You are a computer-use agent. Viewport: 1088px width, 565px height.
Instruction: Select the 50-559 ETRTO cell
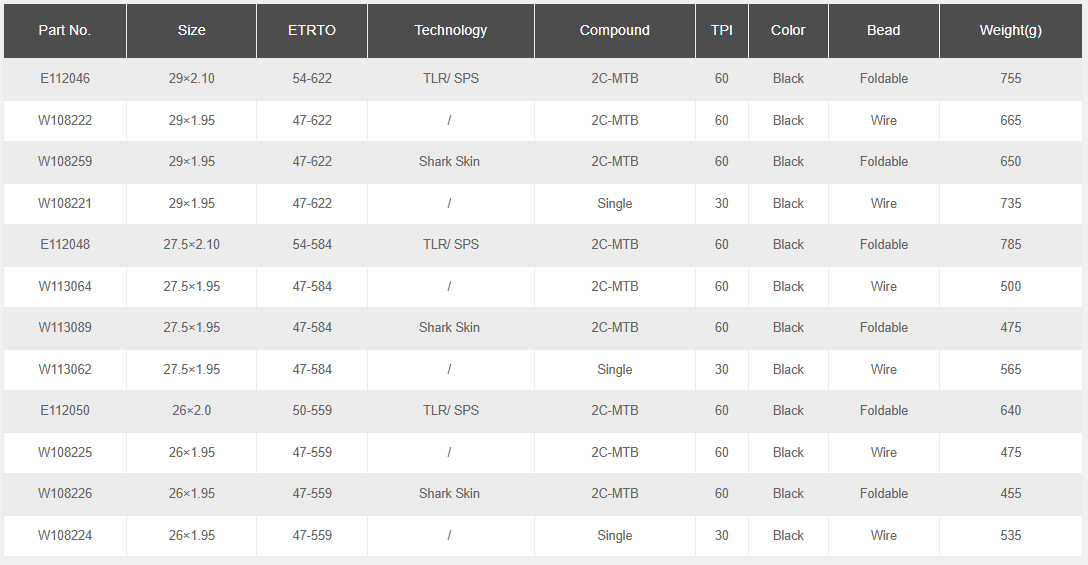(312, 410)
